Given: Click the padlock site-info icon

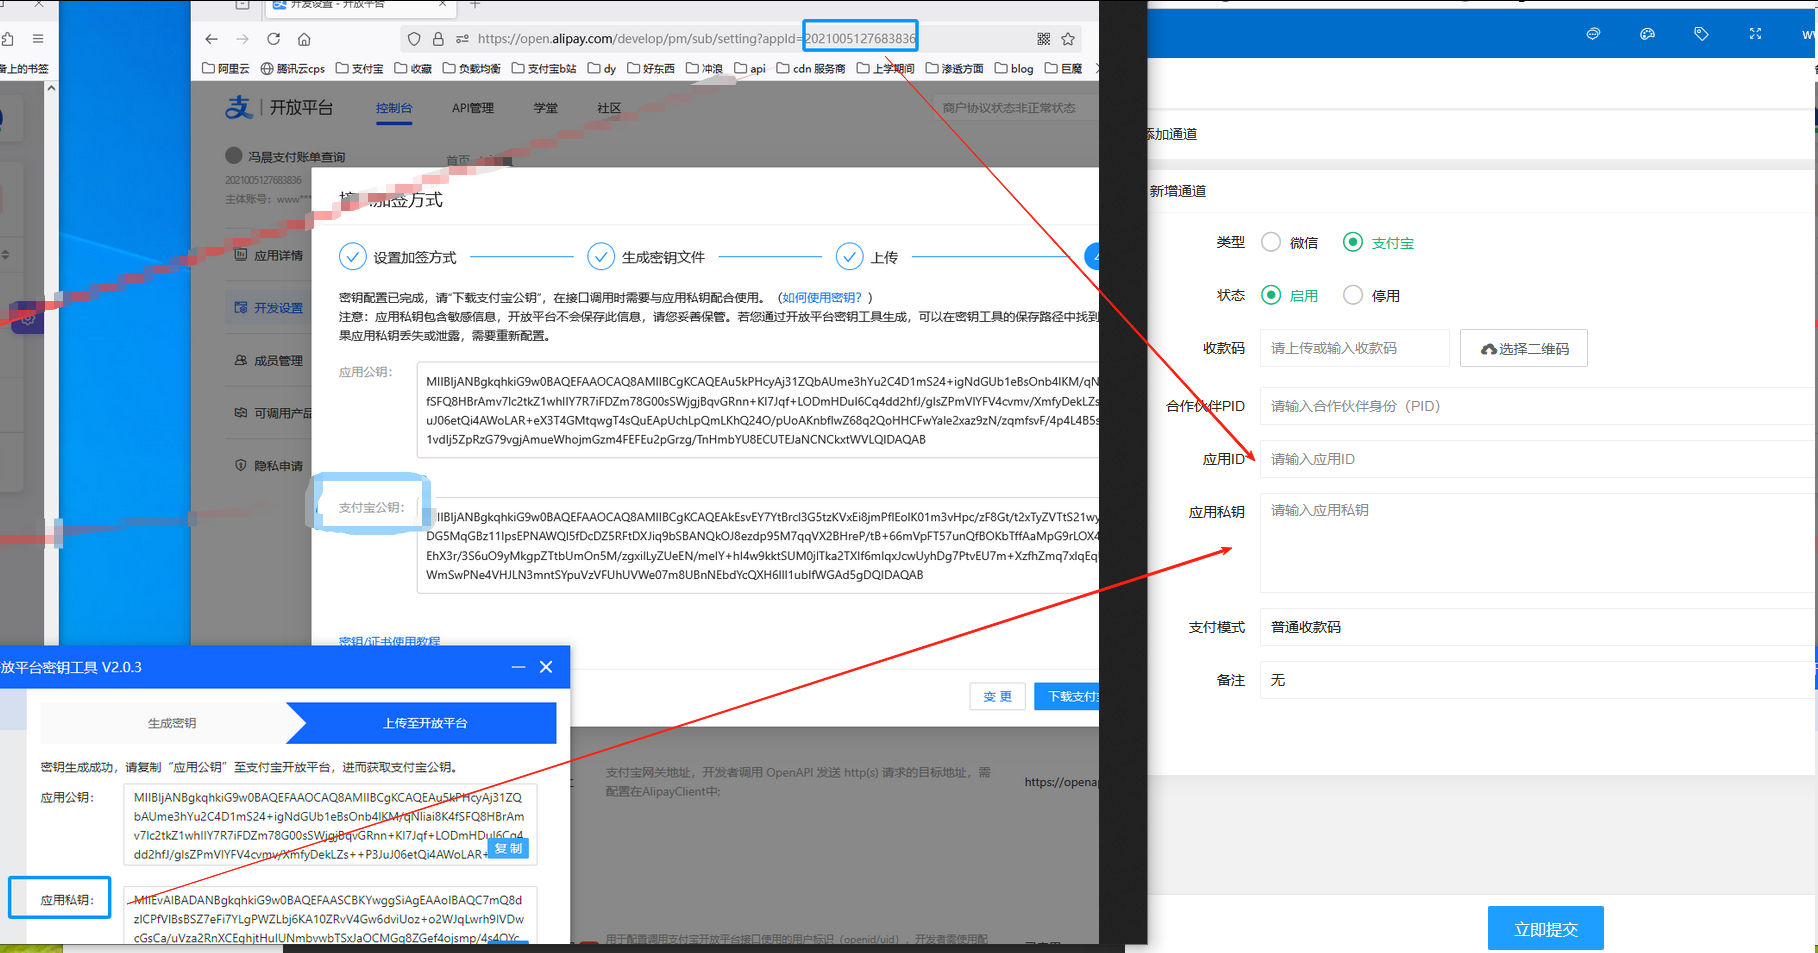Looking at the screenshot, I should pyautogui.click(x=438, y=39).
